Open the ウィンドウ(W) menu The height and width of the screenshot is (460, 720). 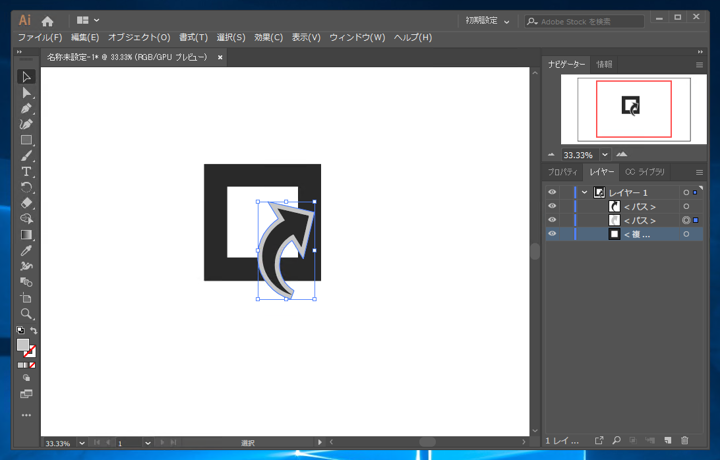(357, 37)
